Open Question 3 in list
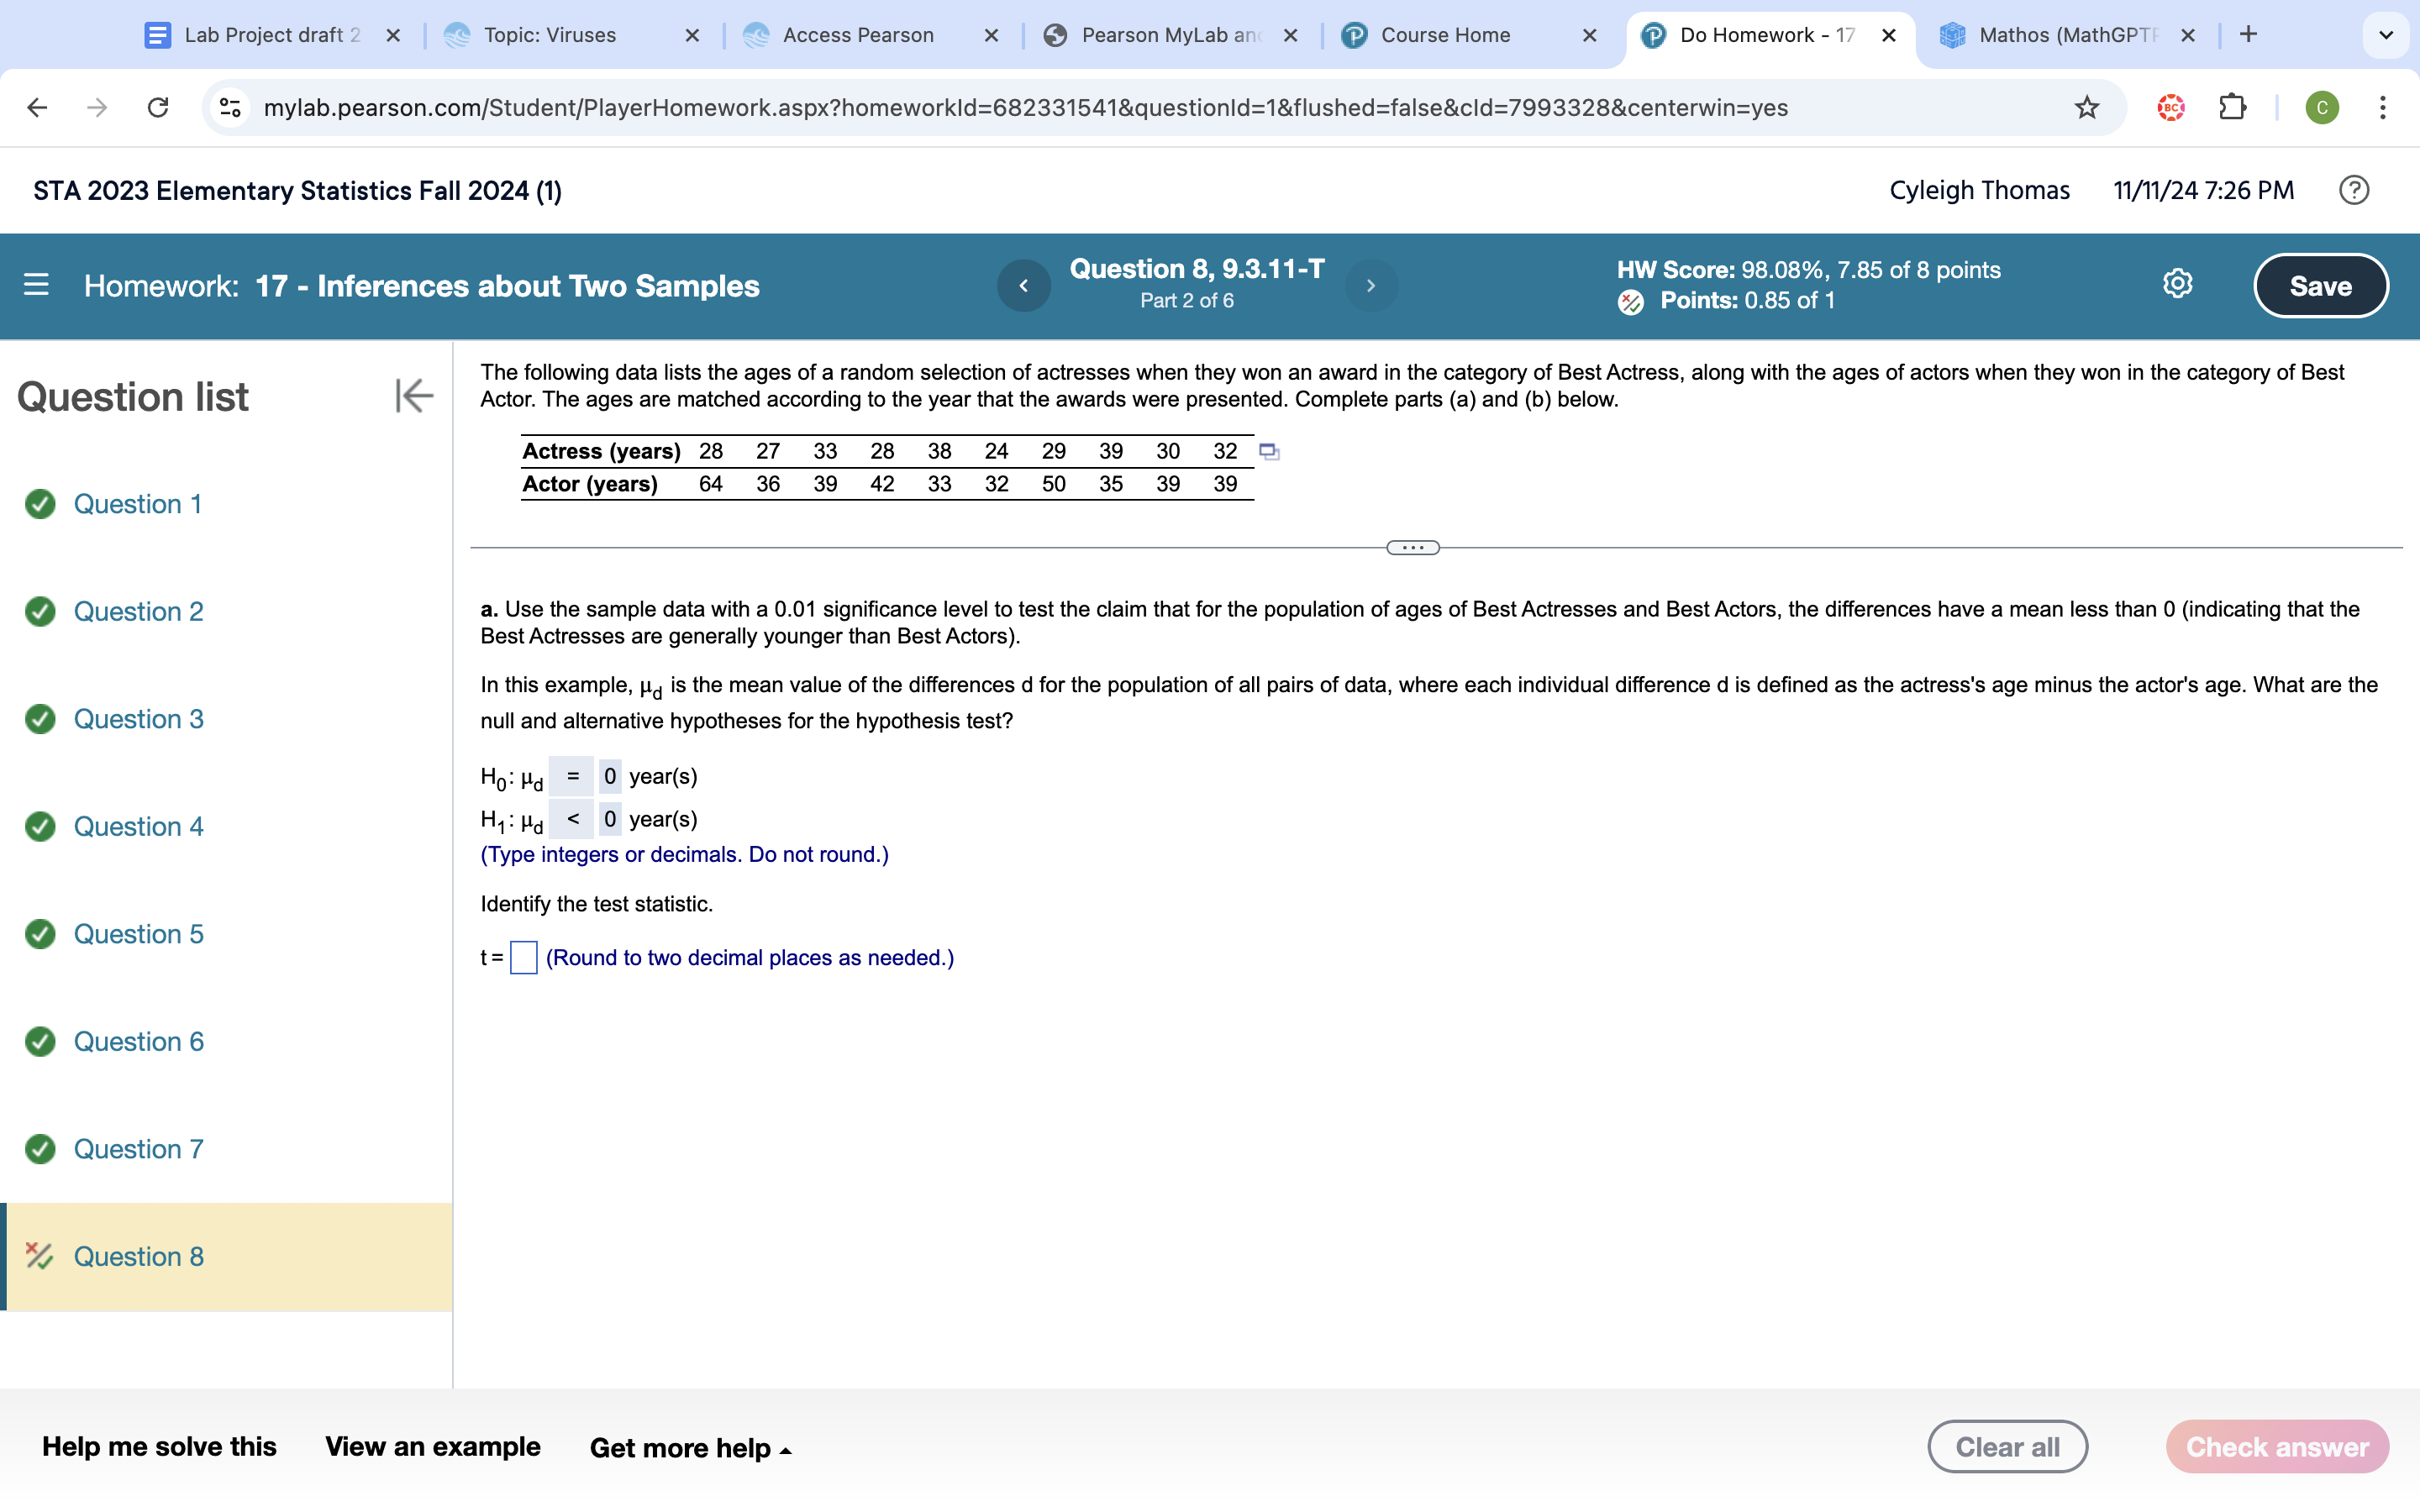This screenshot has height=1512, width=2420. tap(138, 719)
